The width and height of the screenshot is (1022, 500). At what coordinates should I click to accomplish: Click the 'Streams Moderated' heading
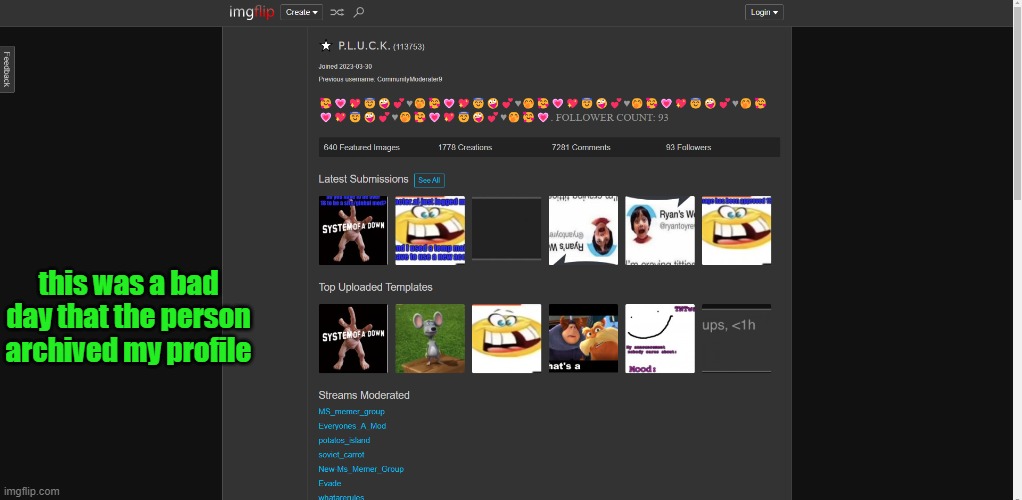tap(364, 396)
